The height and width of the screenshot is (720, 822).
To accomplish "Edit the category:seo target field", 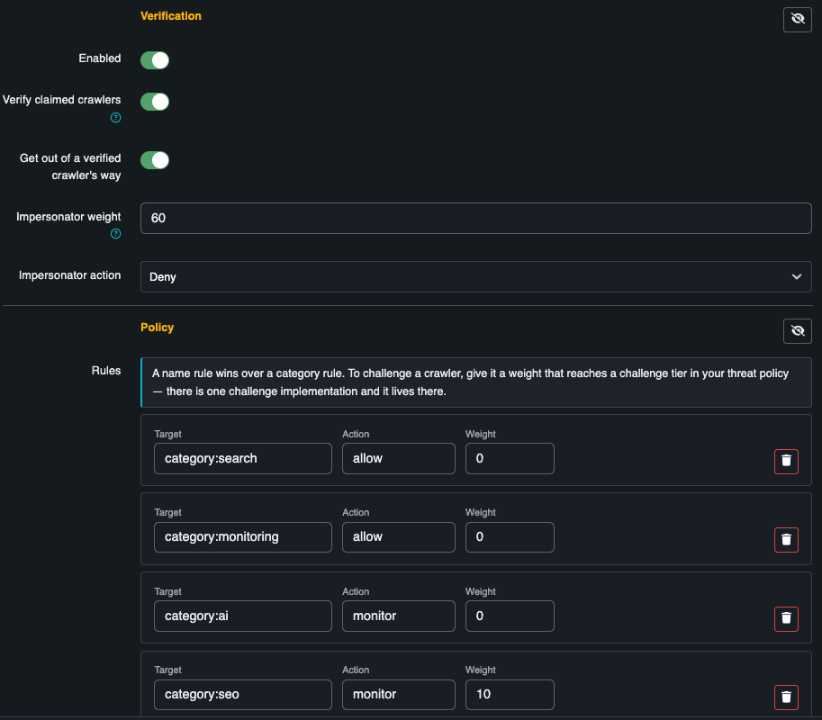I will pos(243,694).
